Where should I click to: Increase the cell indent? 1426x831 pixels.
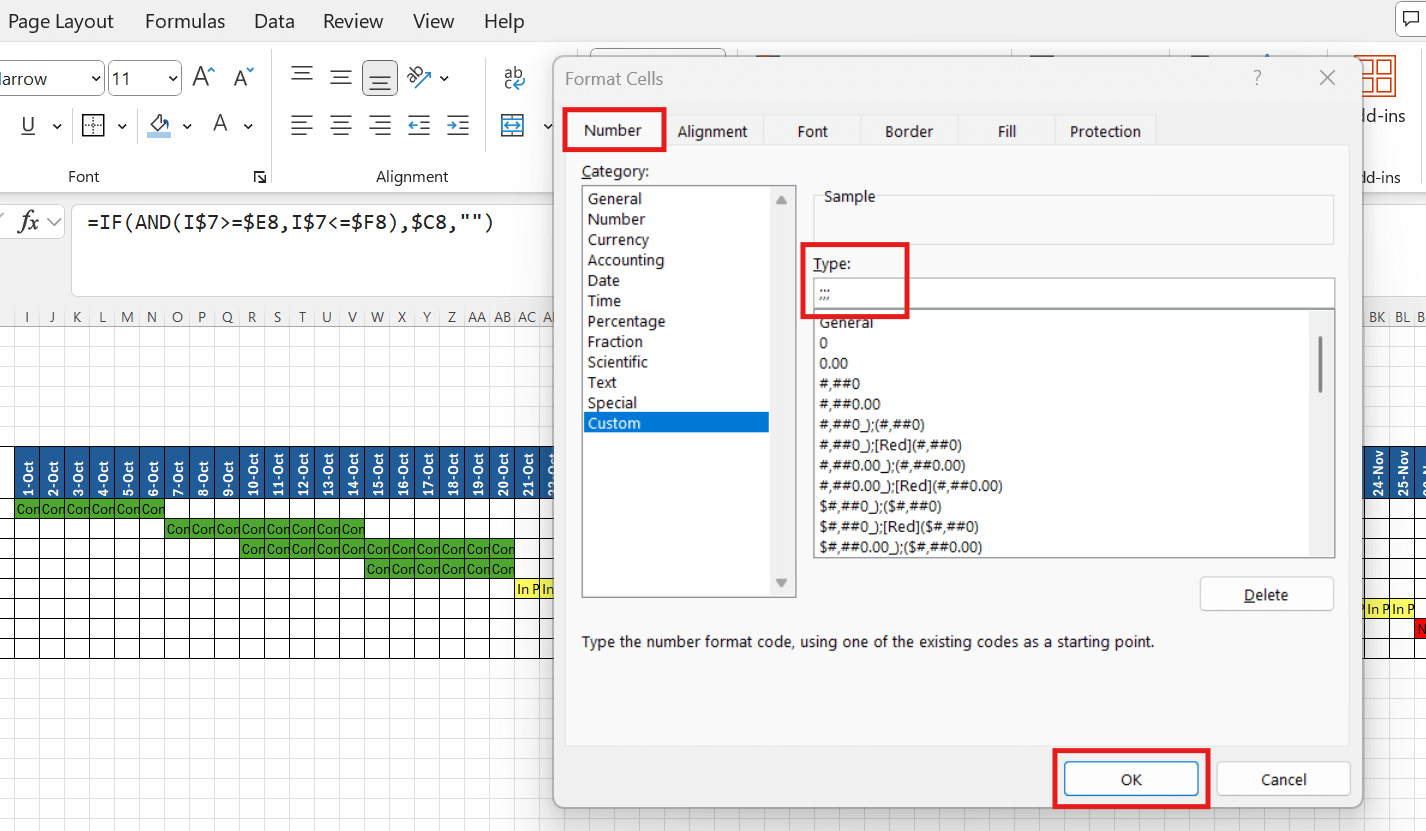pyautogui.click(x=458, y=125)
